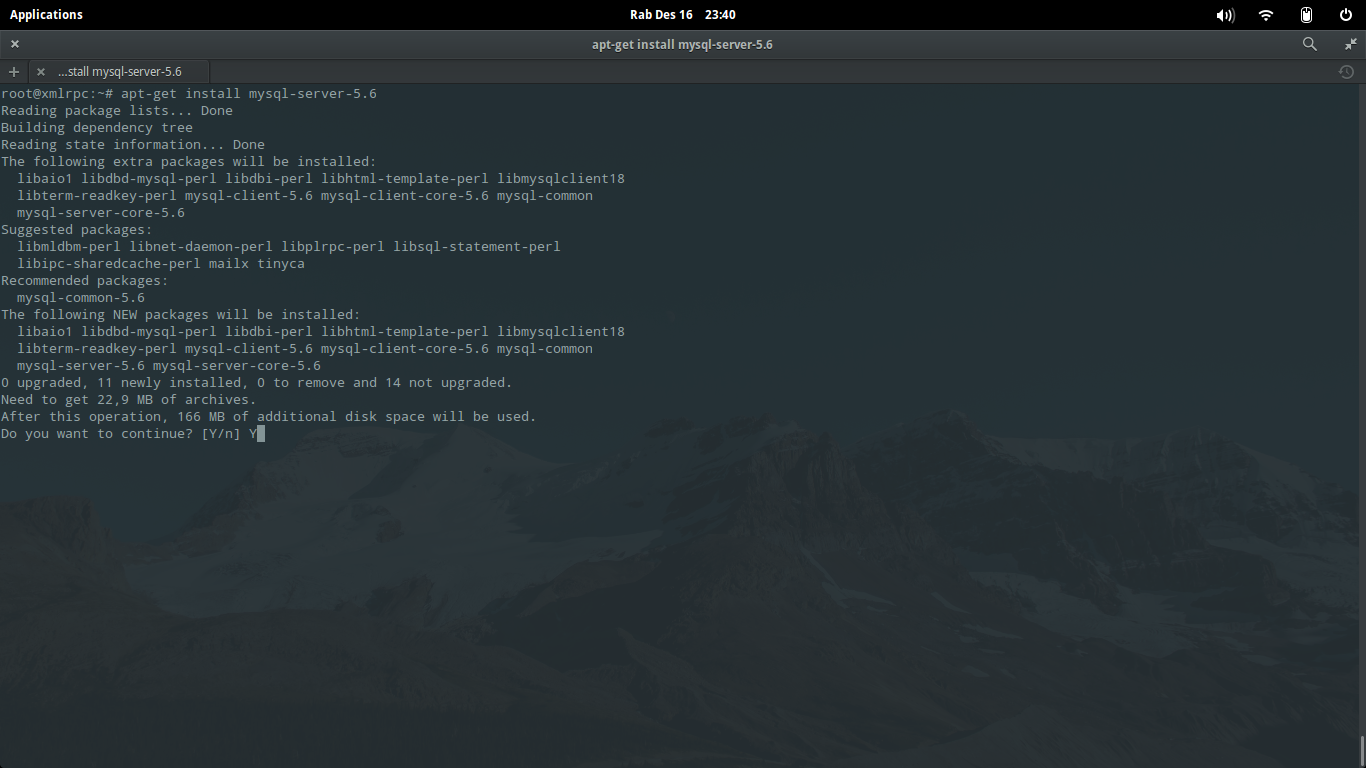Screen dimensions: 1366x768
Task: Open the clock and calendar indicator
Action: point(683,14)
